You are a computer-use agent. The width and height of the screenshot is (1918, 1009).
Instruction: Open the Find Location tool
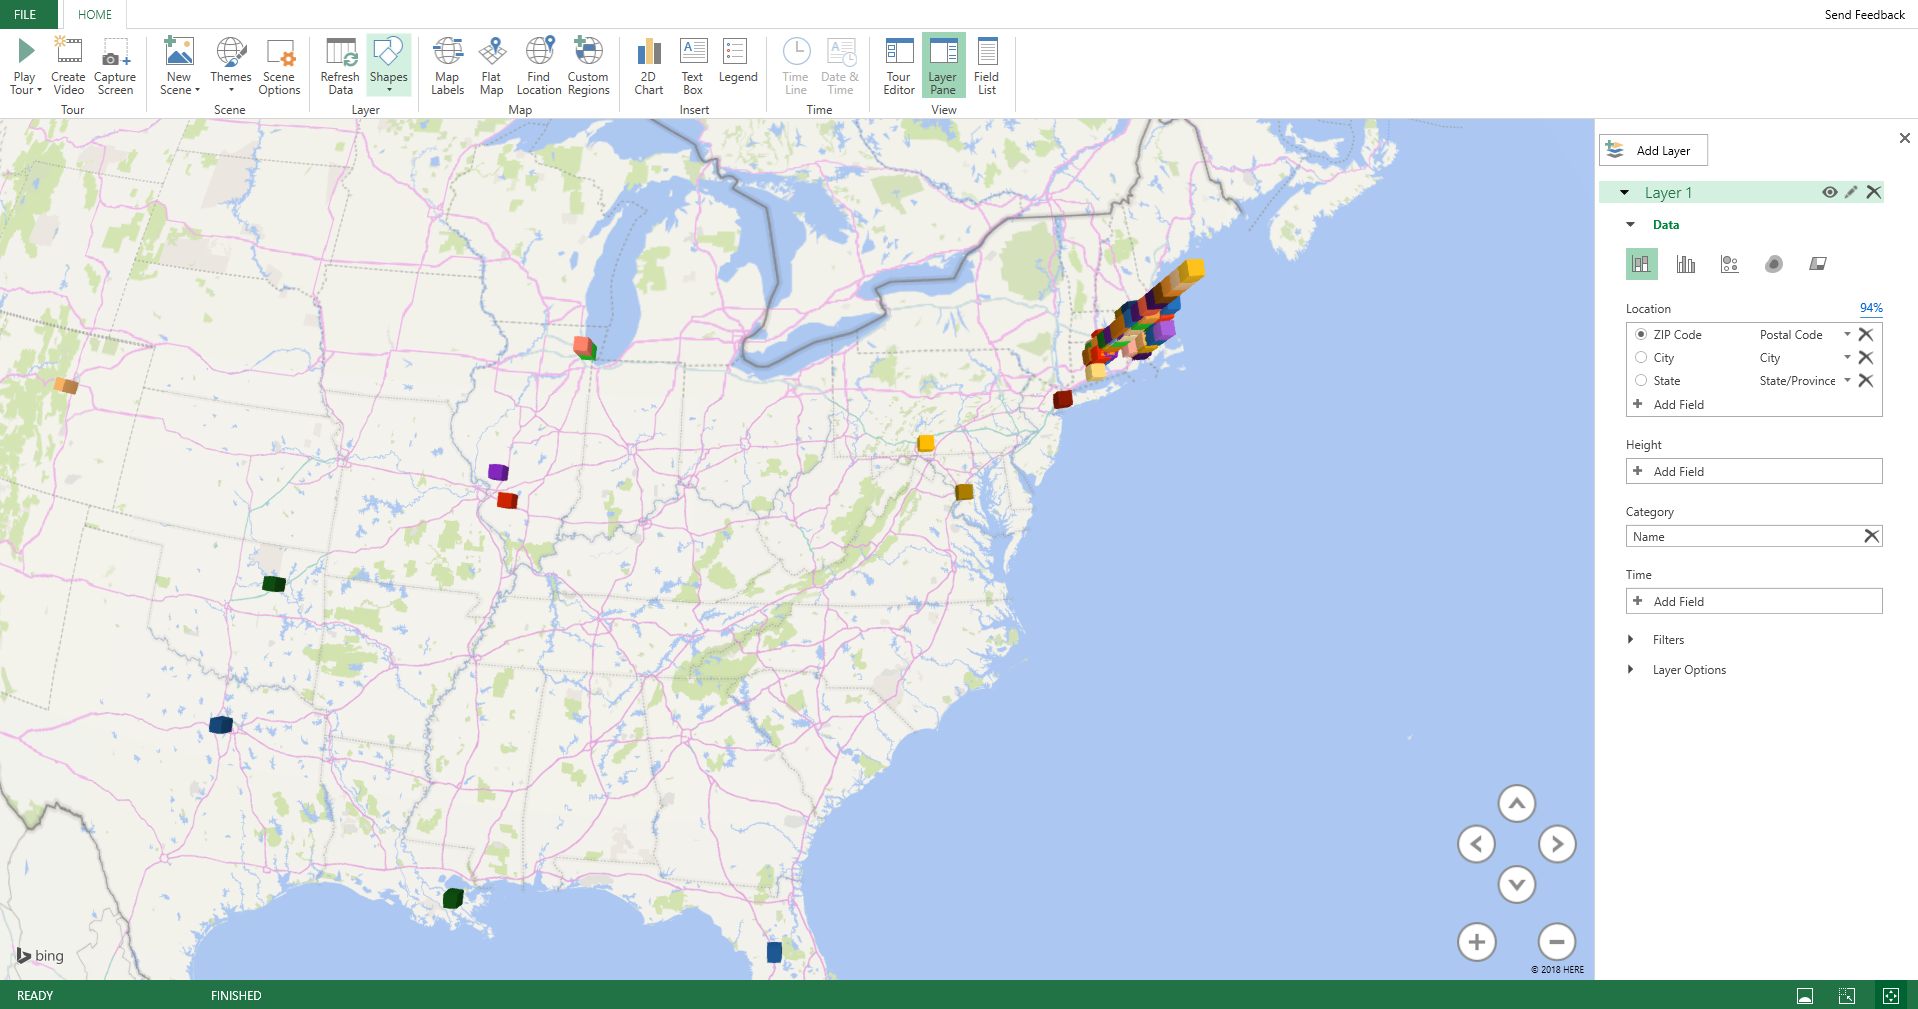539,67
